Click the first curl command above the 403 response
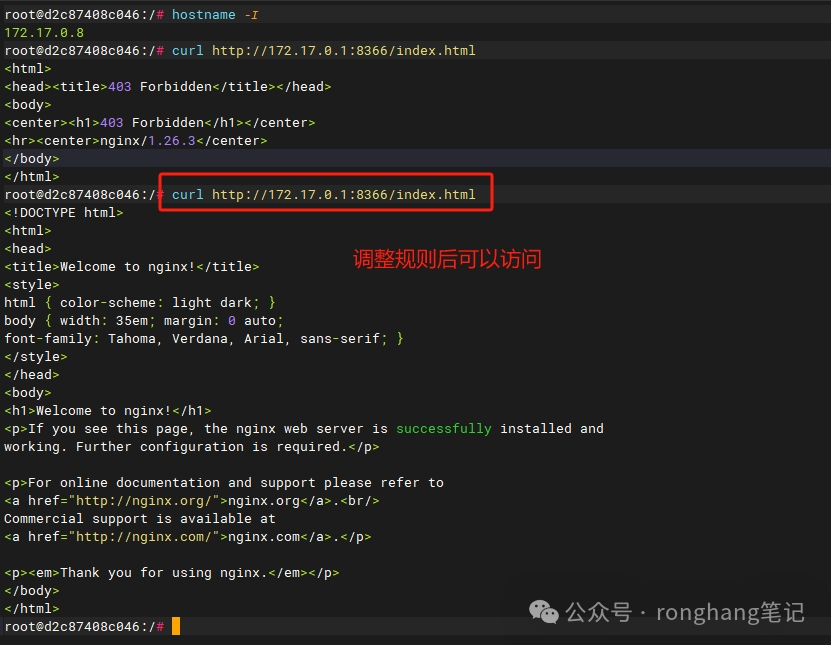The width and height of the screenshot is (831, 645). (x=323, y=50)
